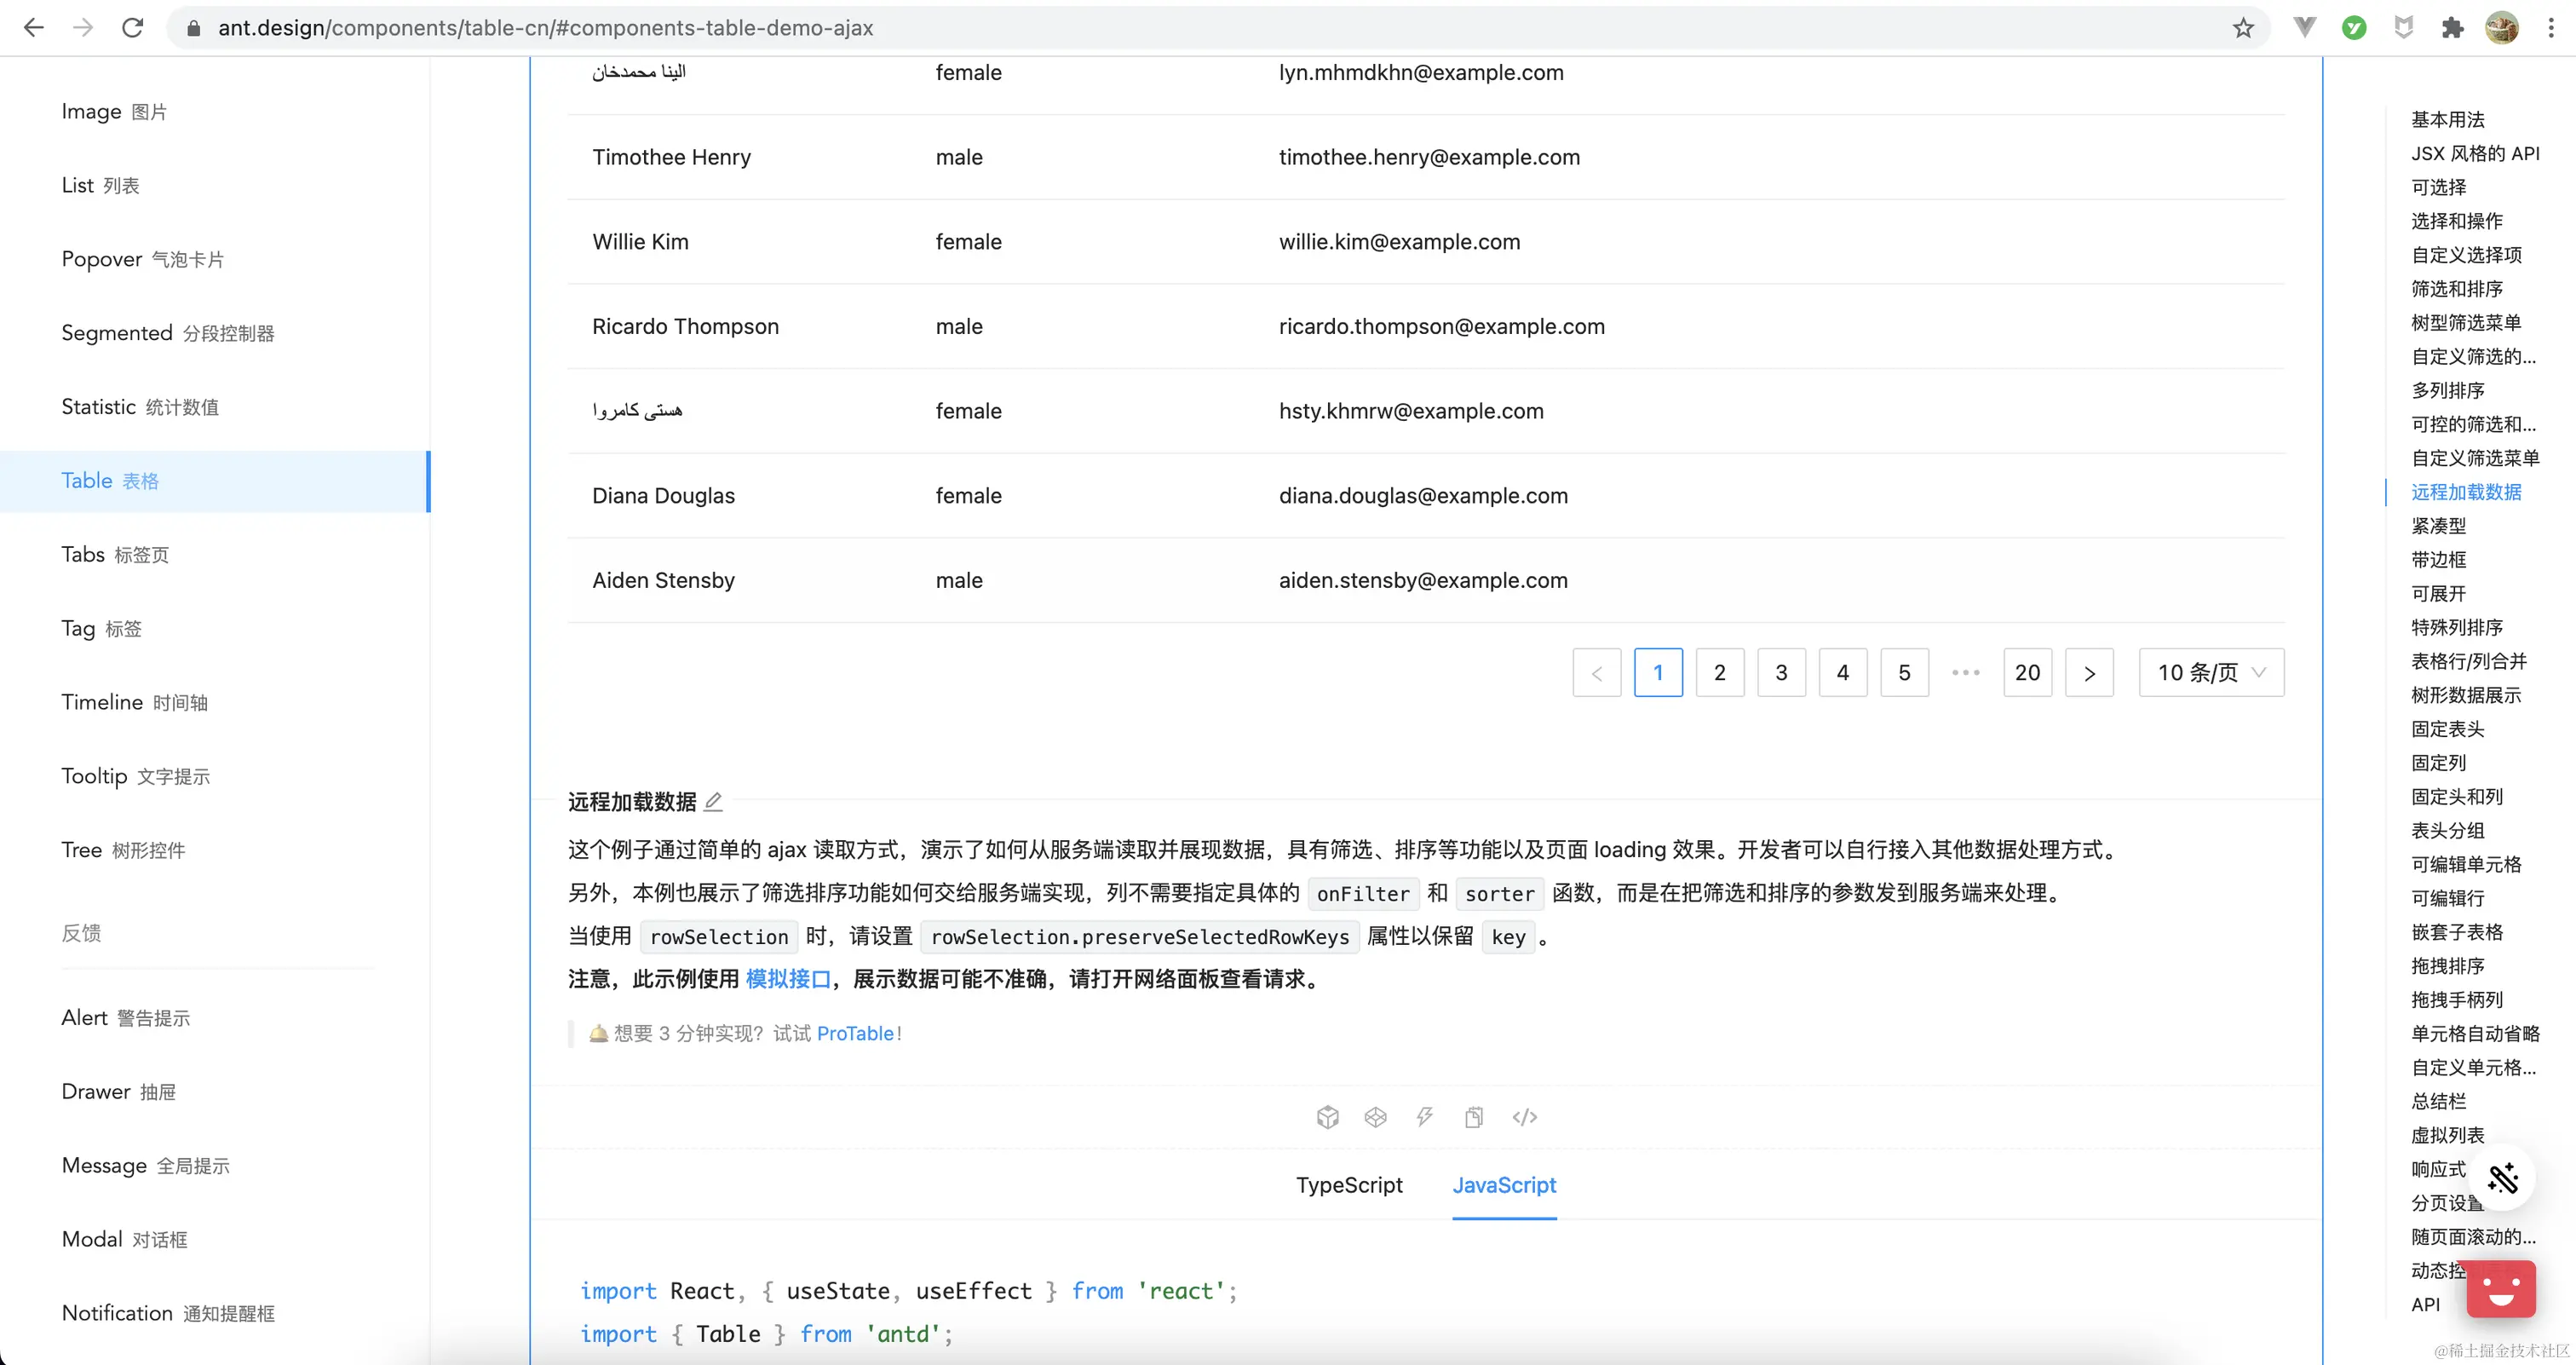Open demo in StackBlitz lightning icon

pos(1424,1117)
